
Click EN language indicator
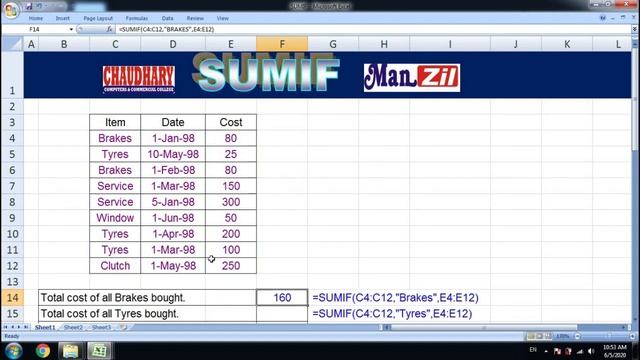[x=533, y=350]
